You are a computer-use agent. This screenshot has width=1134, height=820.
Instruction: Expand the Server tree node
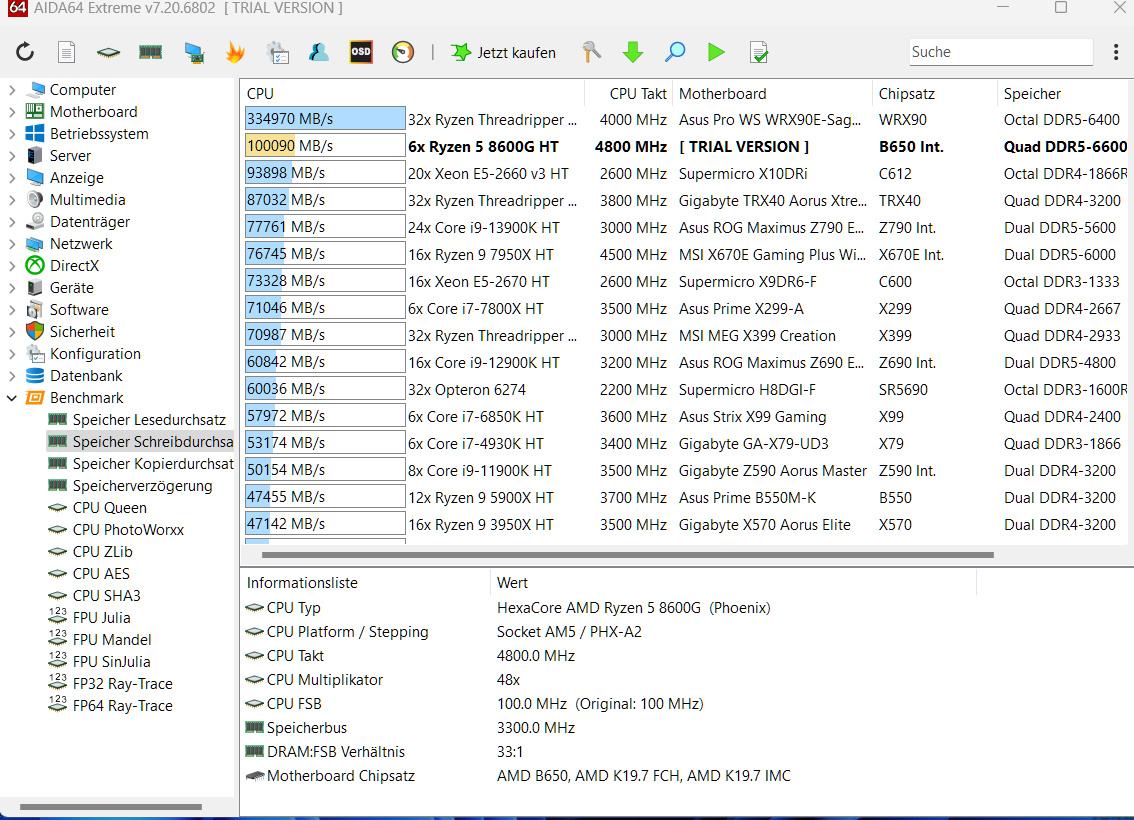pyautogui.click(x=12, y=155)
